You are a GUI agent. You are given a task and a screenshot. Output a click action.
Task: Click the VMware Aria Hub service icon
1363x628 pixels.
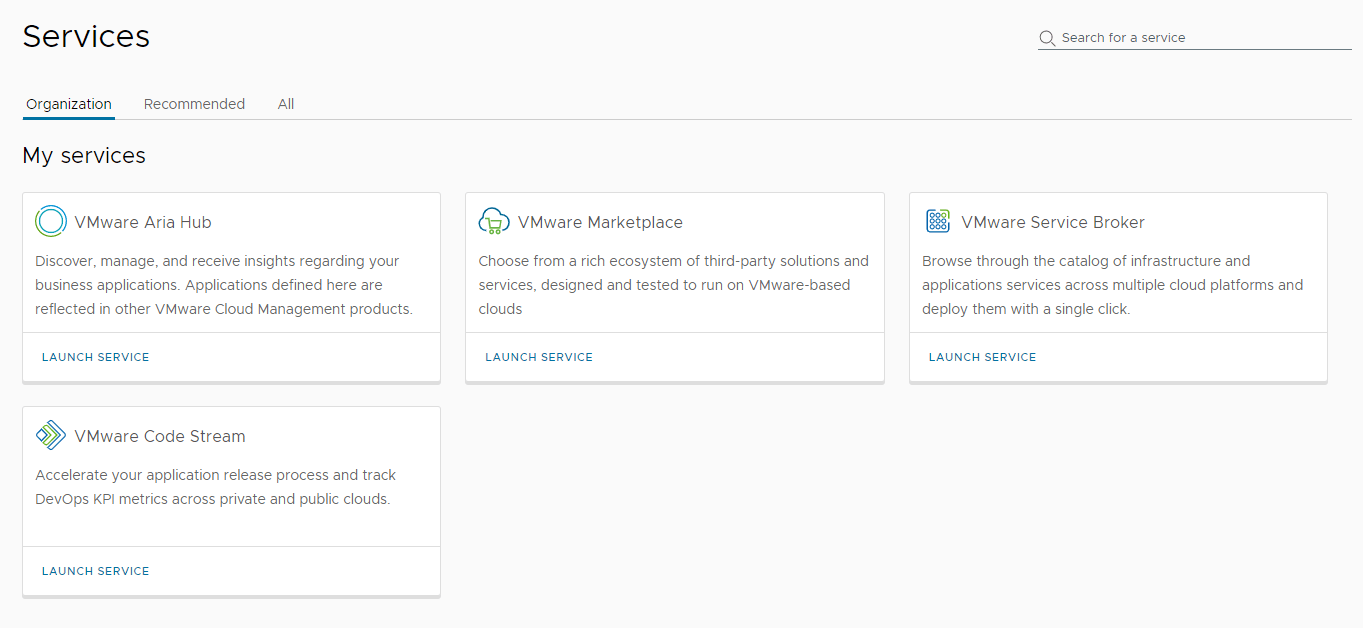50,221
